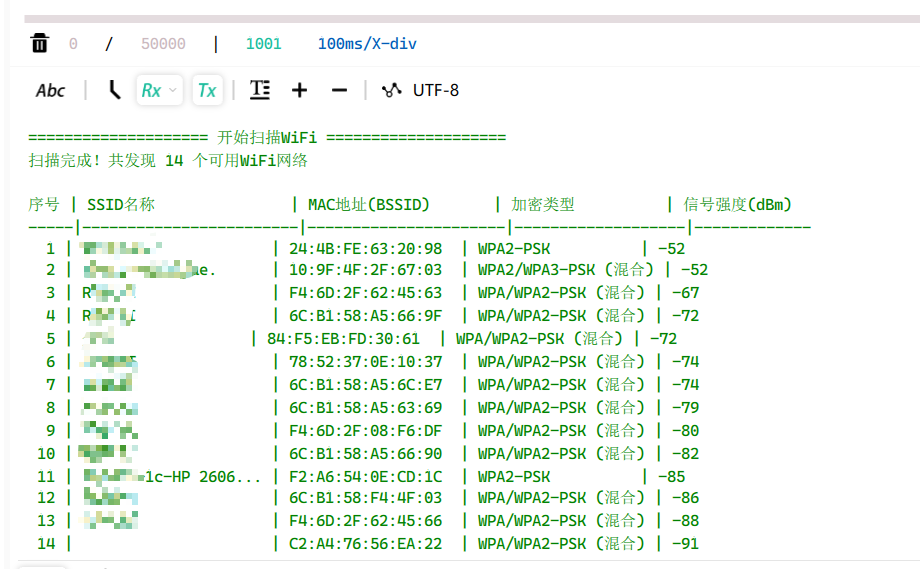Viewport: 920px width, 569px height.
Task: Click MAC address 24:4B:FE:63:20:98
Action: pyautogui.click(x=365, y=249)
